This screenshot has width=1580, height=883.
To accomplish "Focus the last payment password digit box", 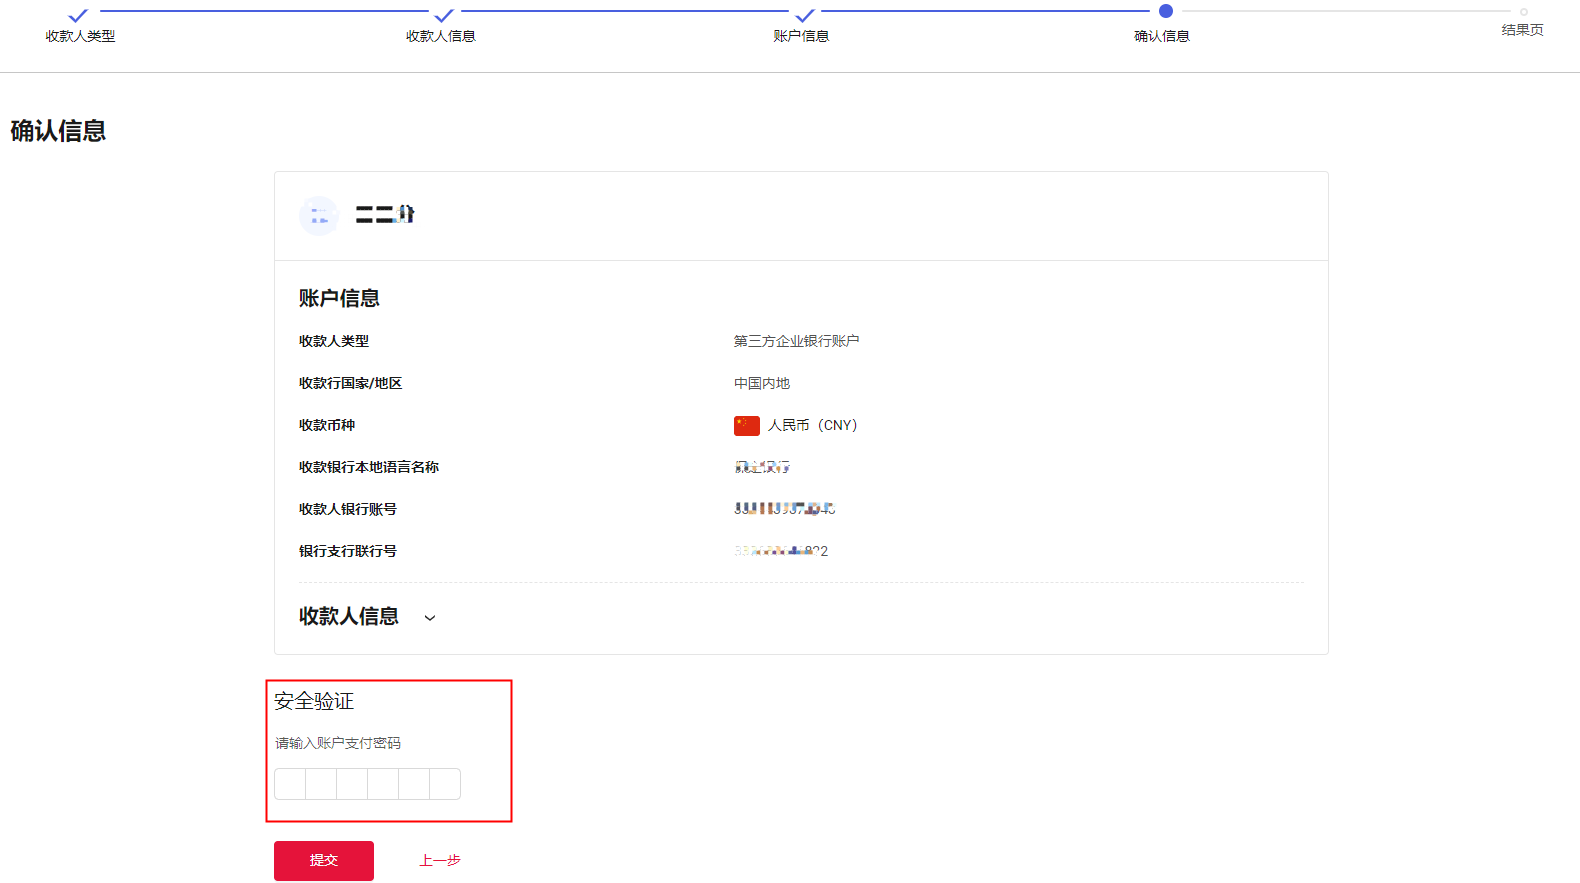I will (x=445, y=784).
